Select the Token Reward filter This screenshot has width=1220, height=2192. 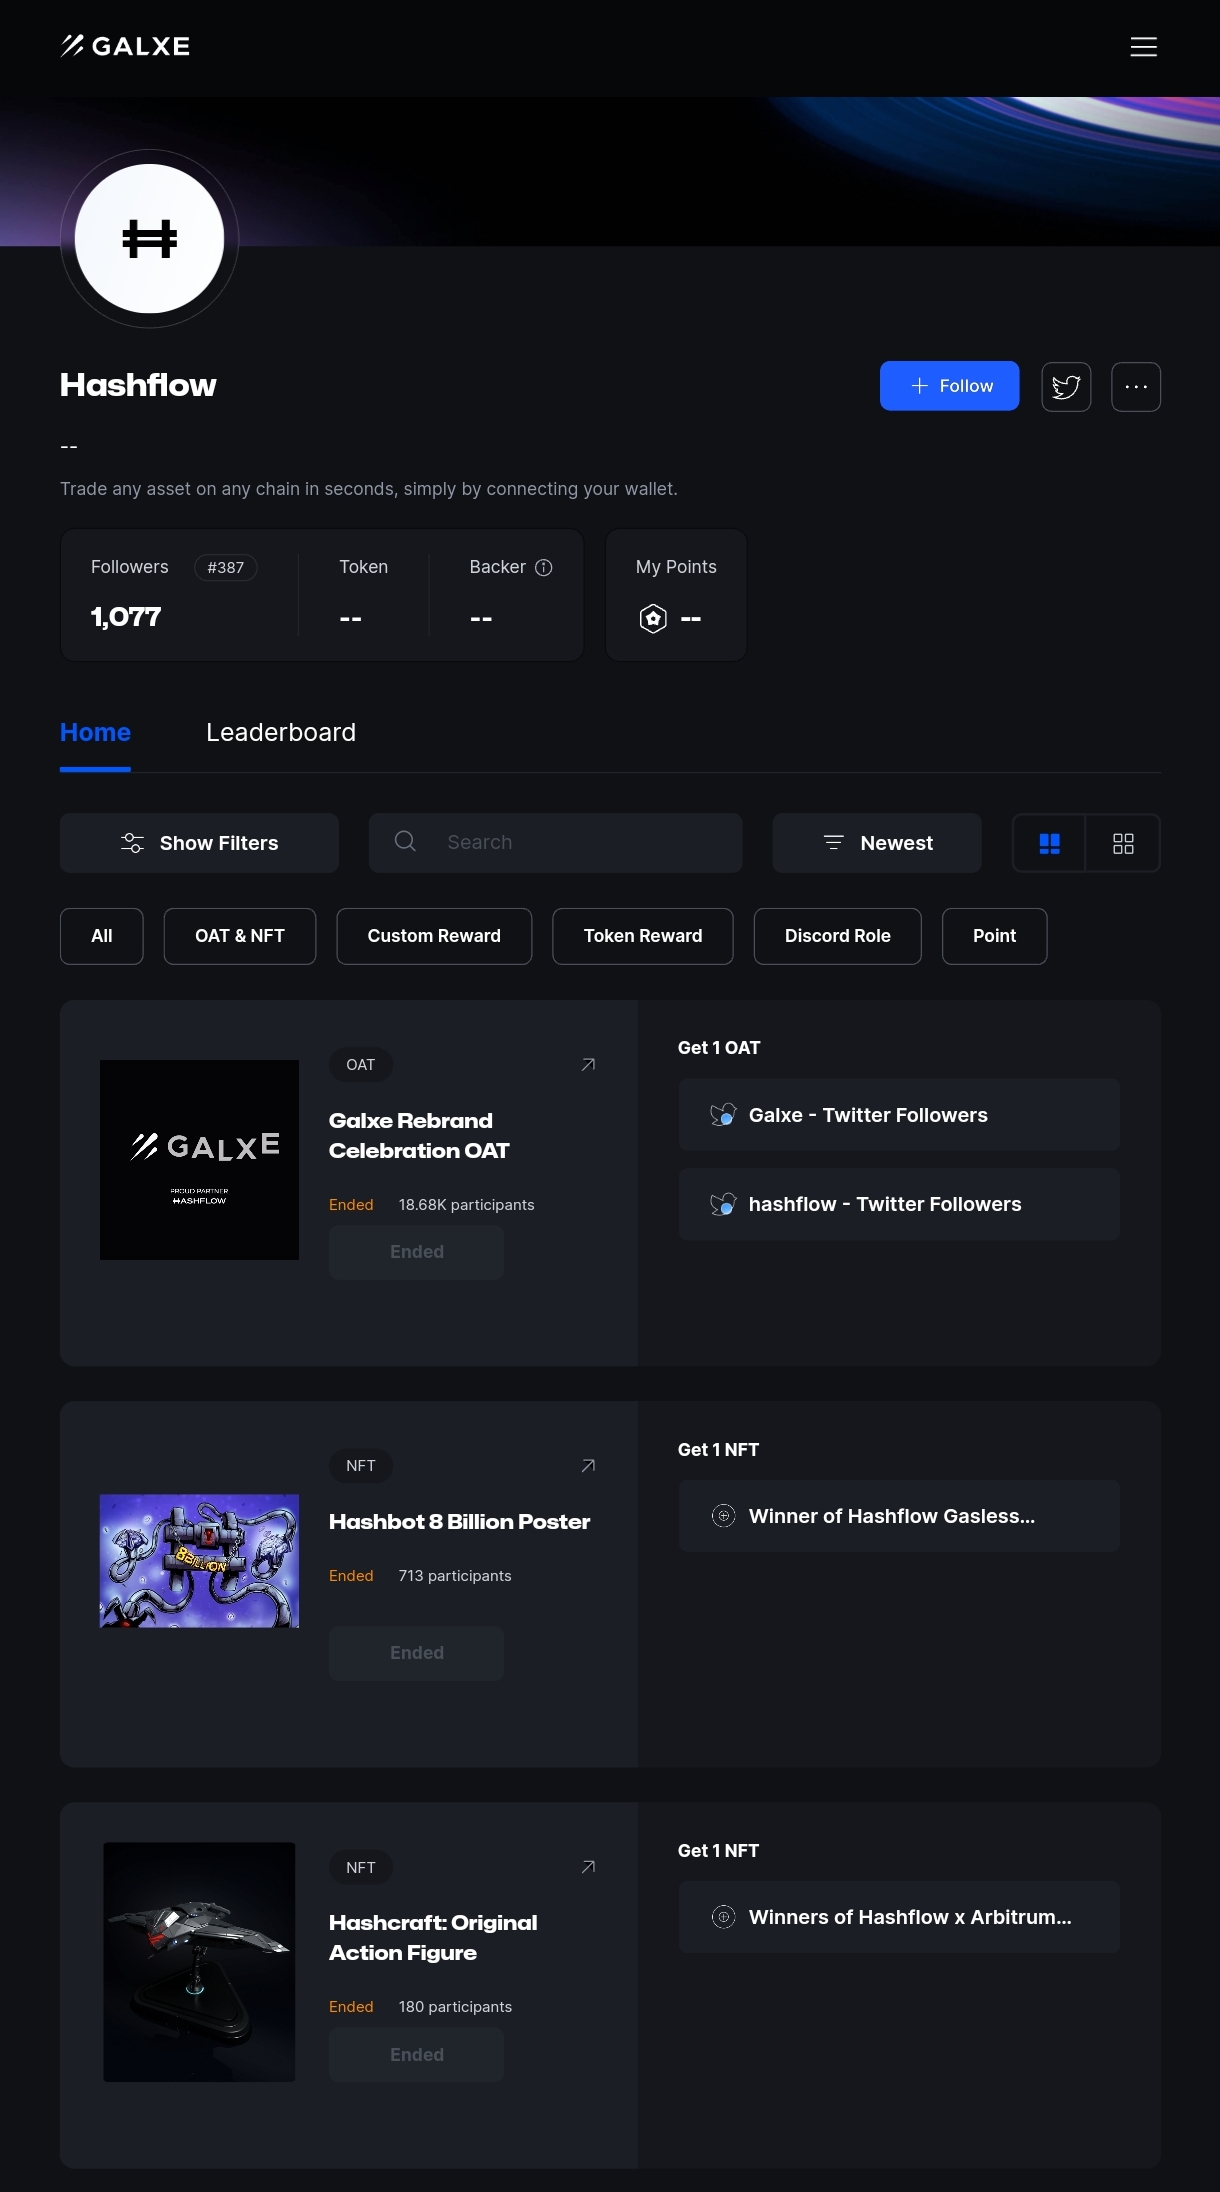pos(643,936)
